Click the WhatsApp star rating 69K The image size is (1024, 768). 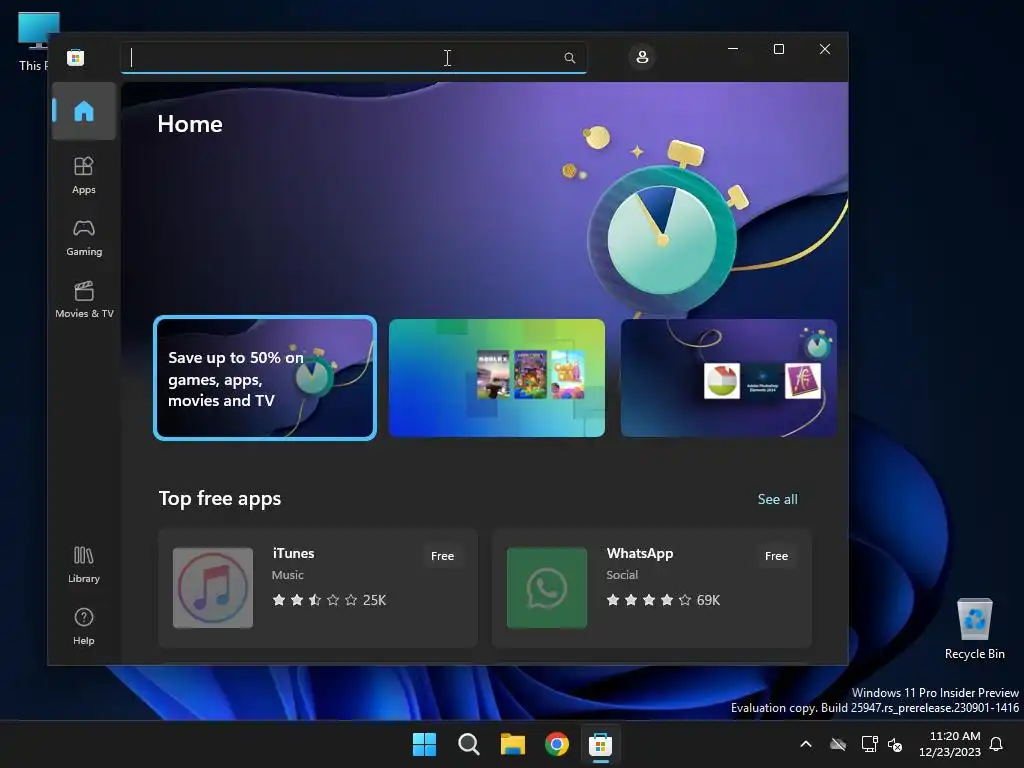point(663,600)
